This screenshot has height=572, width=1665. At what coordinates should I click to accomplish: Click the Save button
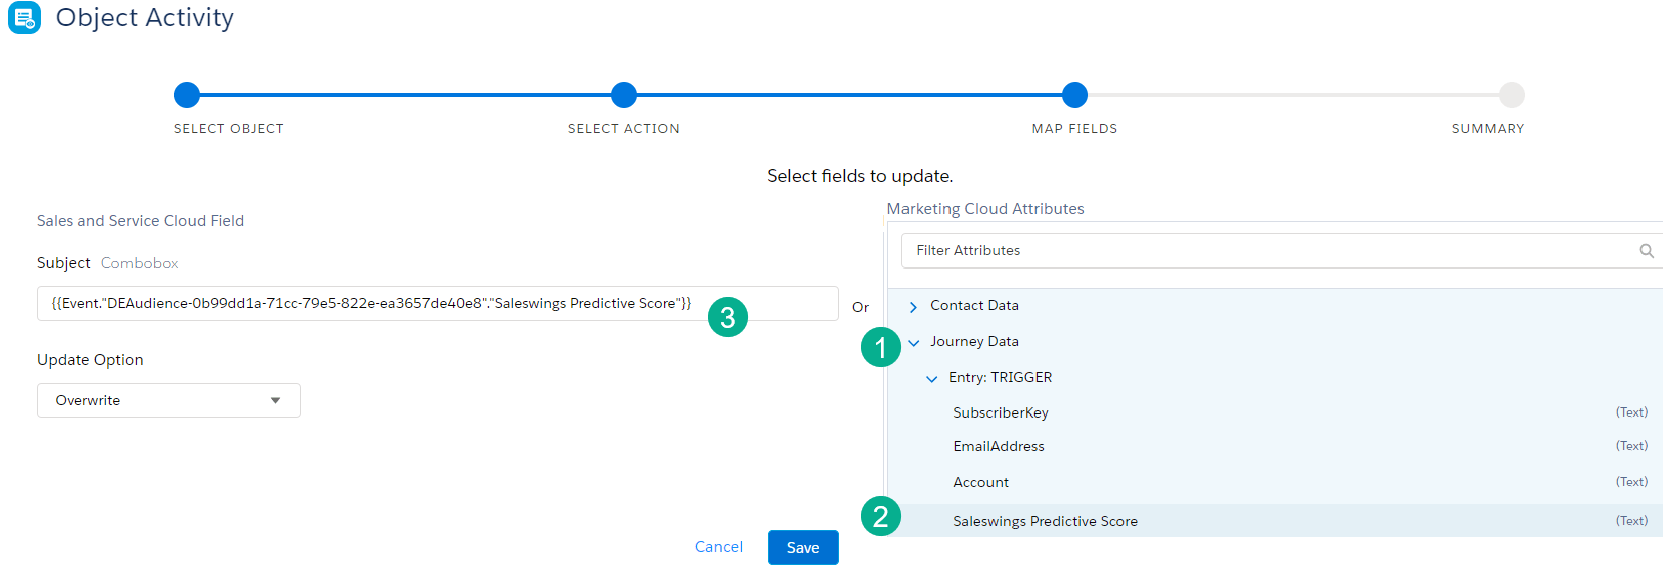point(803,548)
